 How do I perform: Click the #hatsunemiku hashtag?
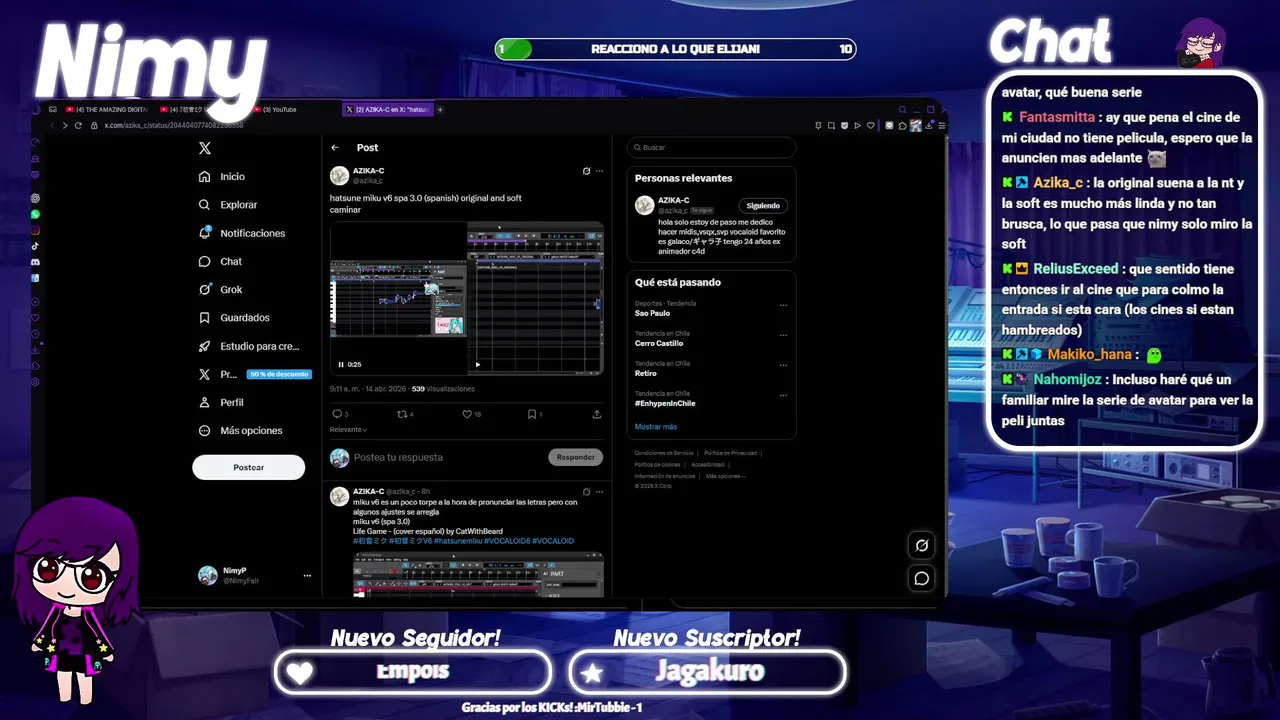[x=458, y=541]
